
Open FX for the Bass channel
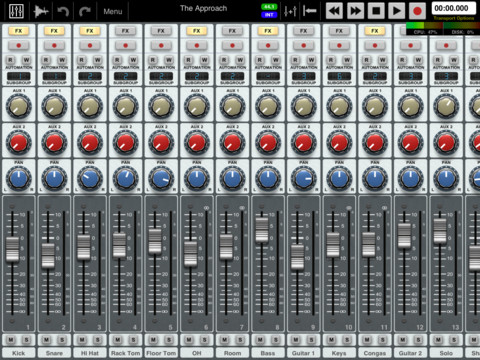[268, 31]
